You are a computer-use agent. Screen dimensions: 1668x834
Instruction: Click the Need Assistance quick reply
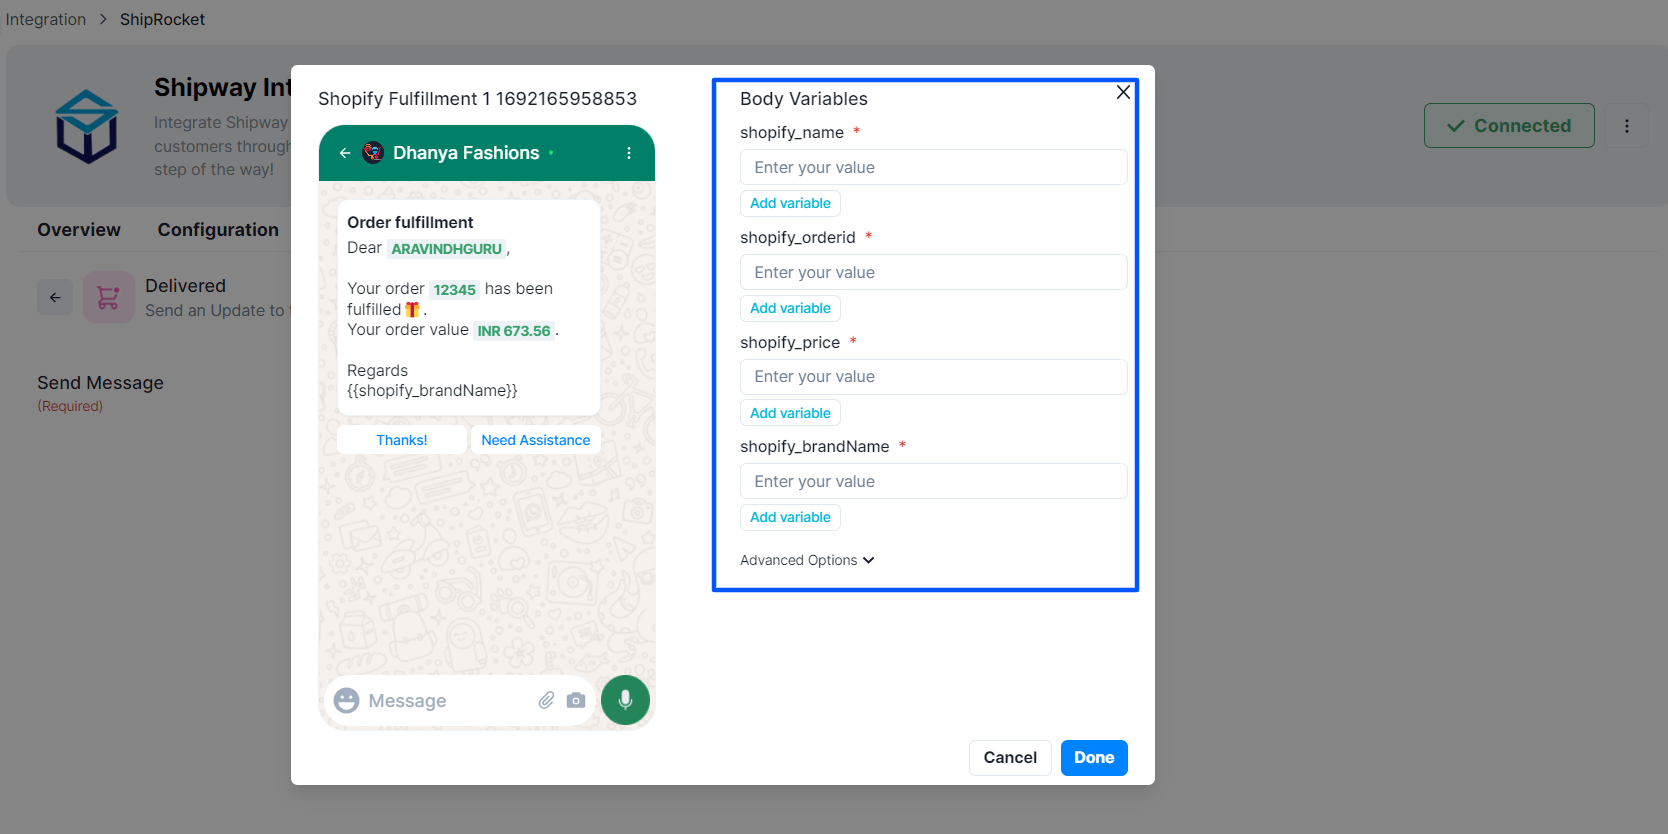536,440
